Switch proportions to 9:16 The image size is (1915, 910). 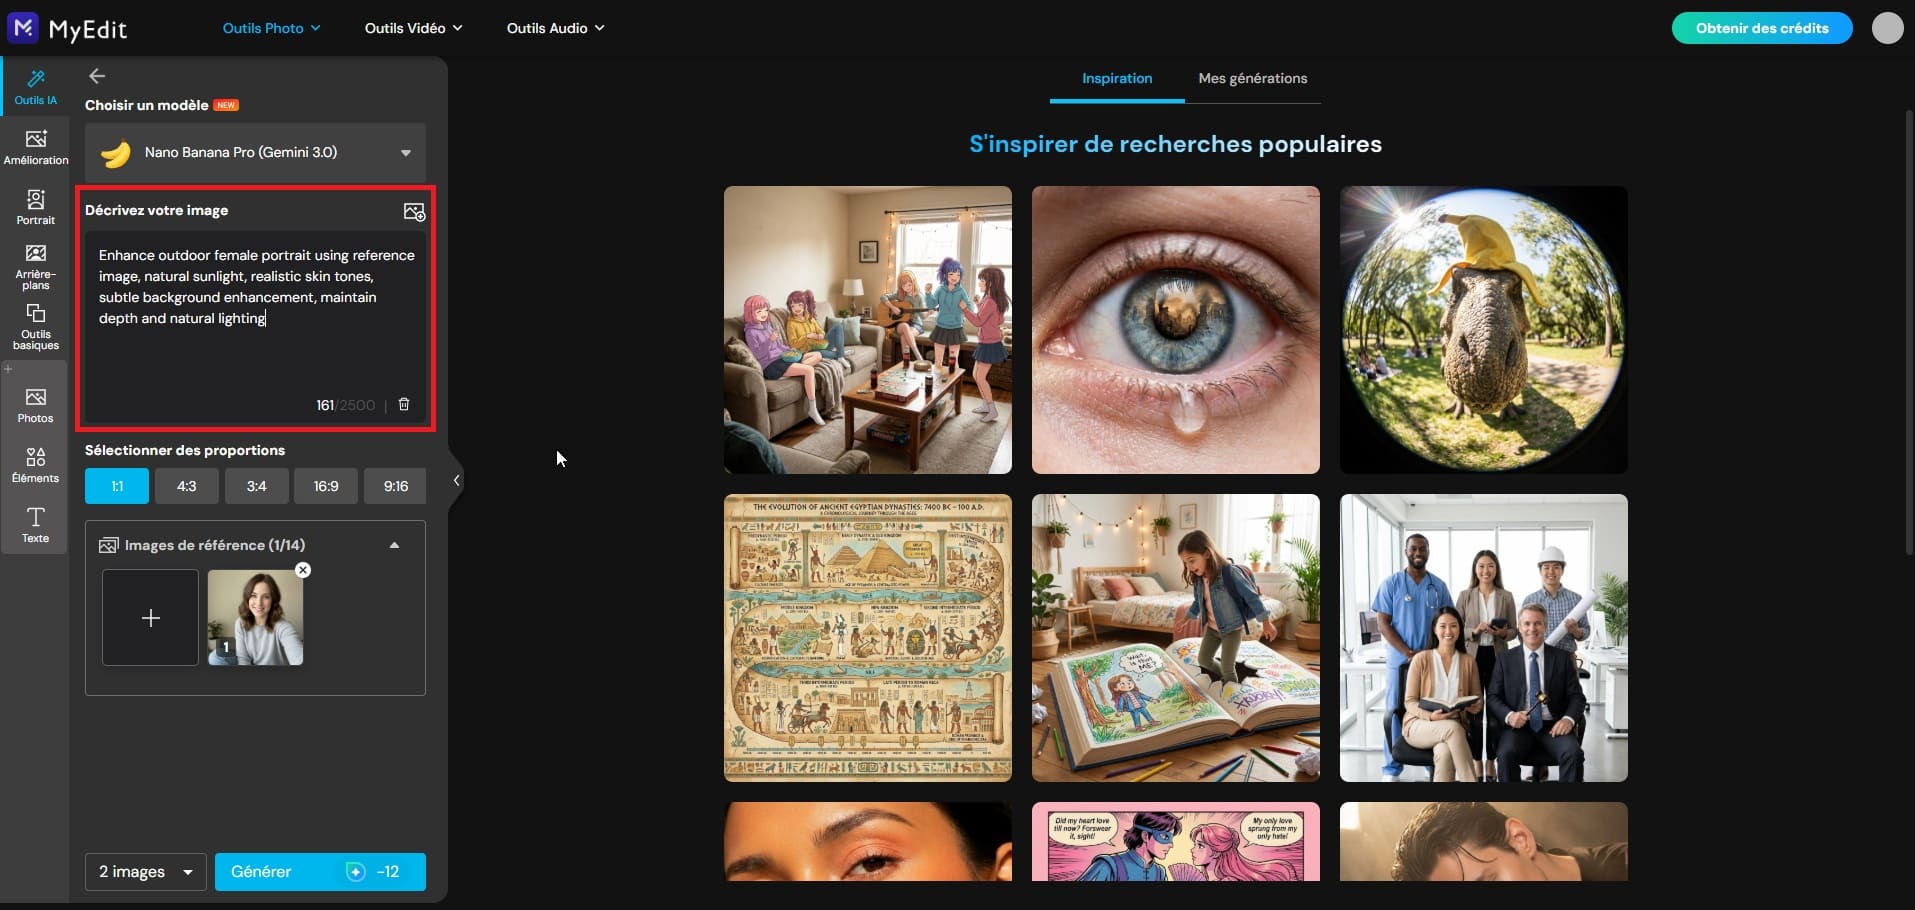394,486
